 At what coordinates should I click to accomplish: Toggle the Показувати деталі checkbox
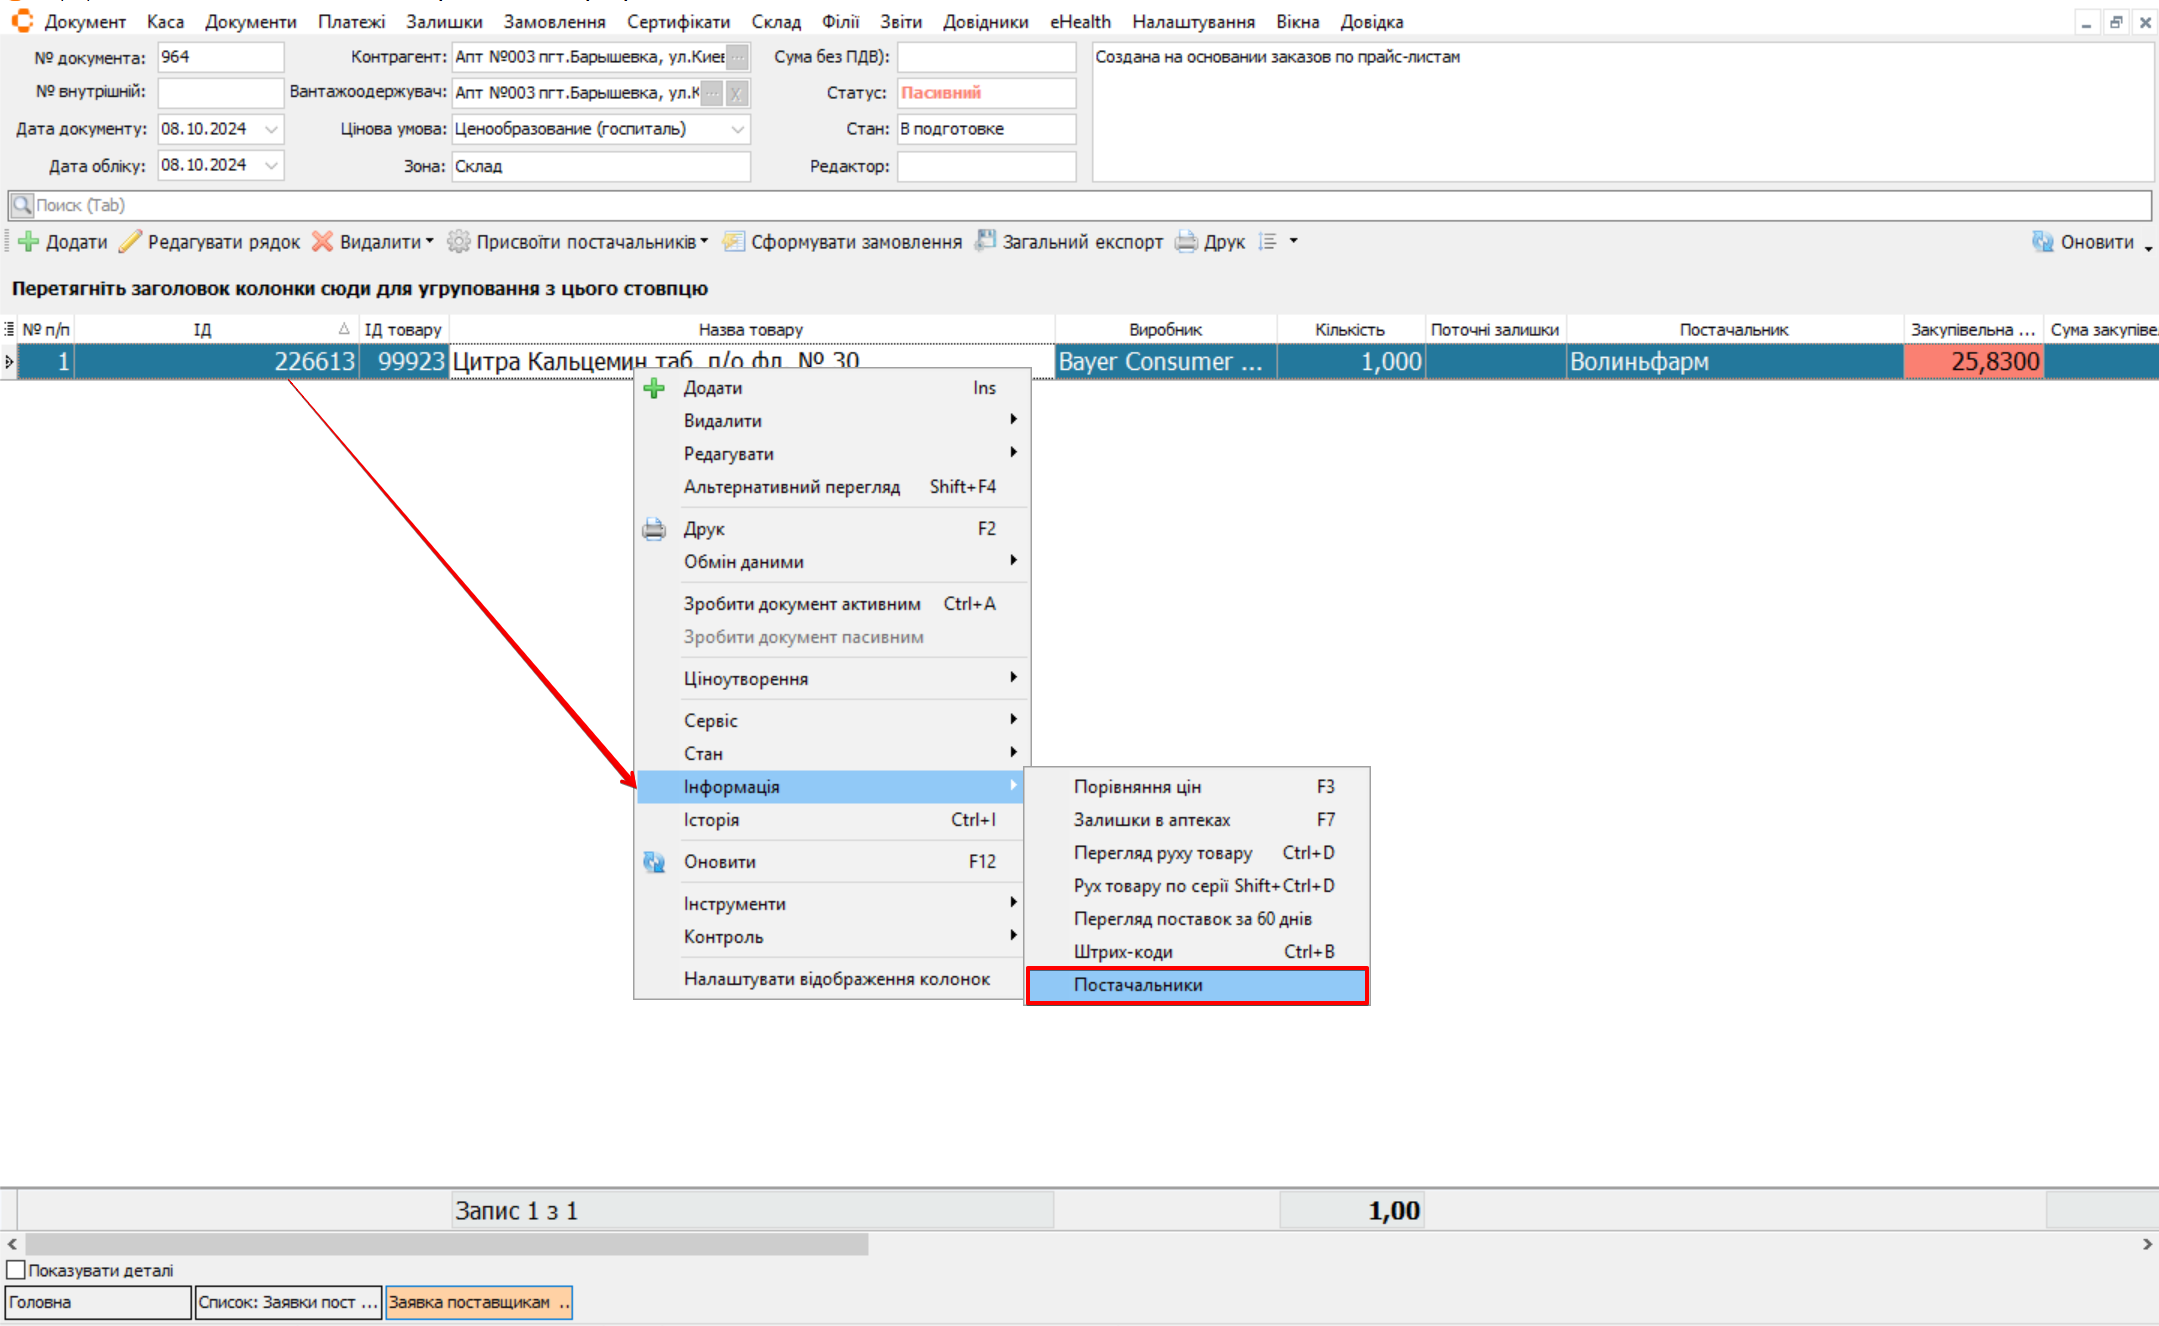pyautogui.click(x=16, y=1270)
